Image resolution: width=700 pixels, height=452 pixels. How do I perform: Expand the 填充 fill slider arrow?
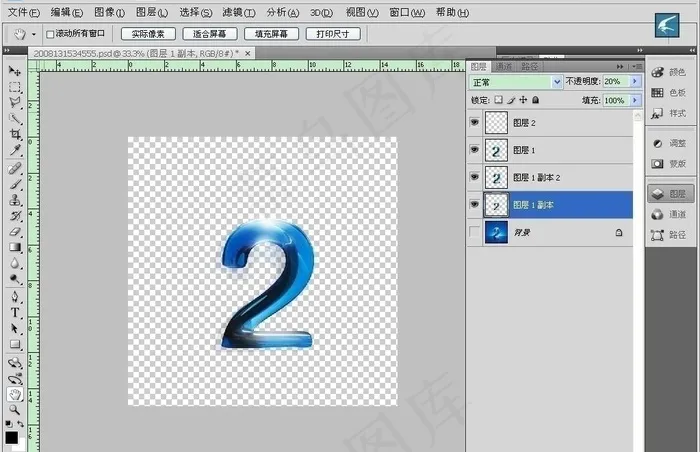click(x=634, y=101)
